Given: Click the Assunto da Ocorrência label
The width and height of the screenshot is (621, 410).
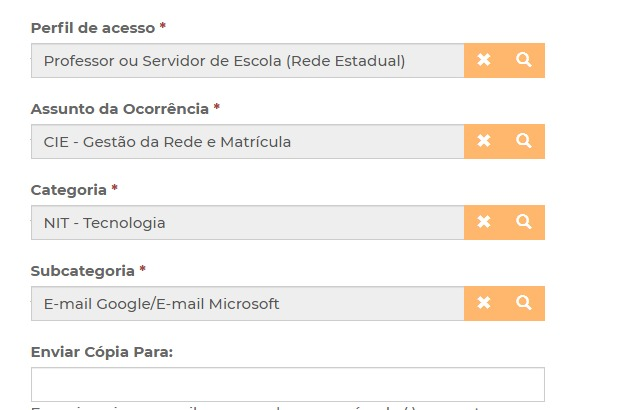Looking at the screenshot, I should tap(120, 108).
